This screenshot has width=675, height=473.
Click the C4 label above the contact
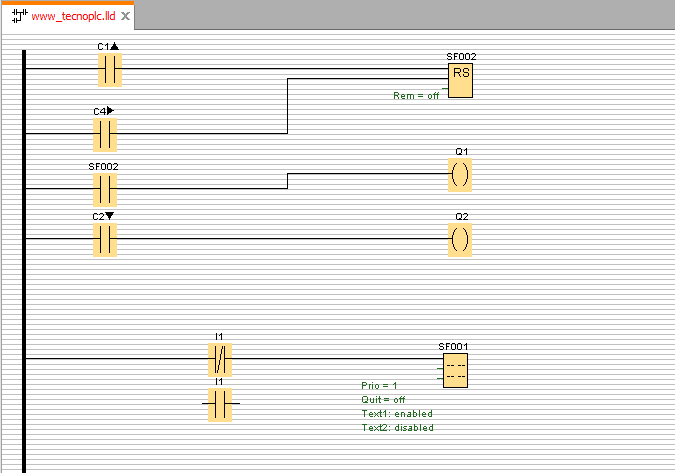tap(103, 111)
